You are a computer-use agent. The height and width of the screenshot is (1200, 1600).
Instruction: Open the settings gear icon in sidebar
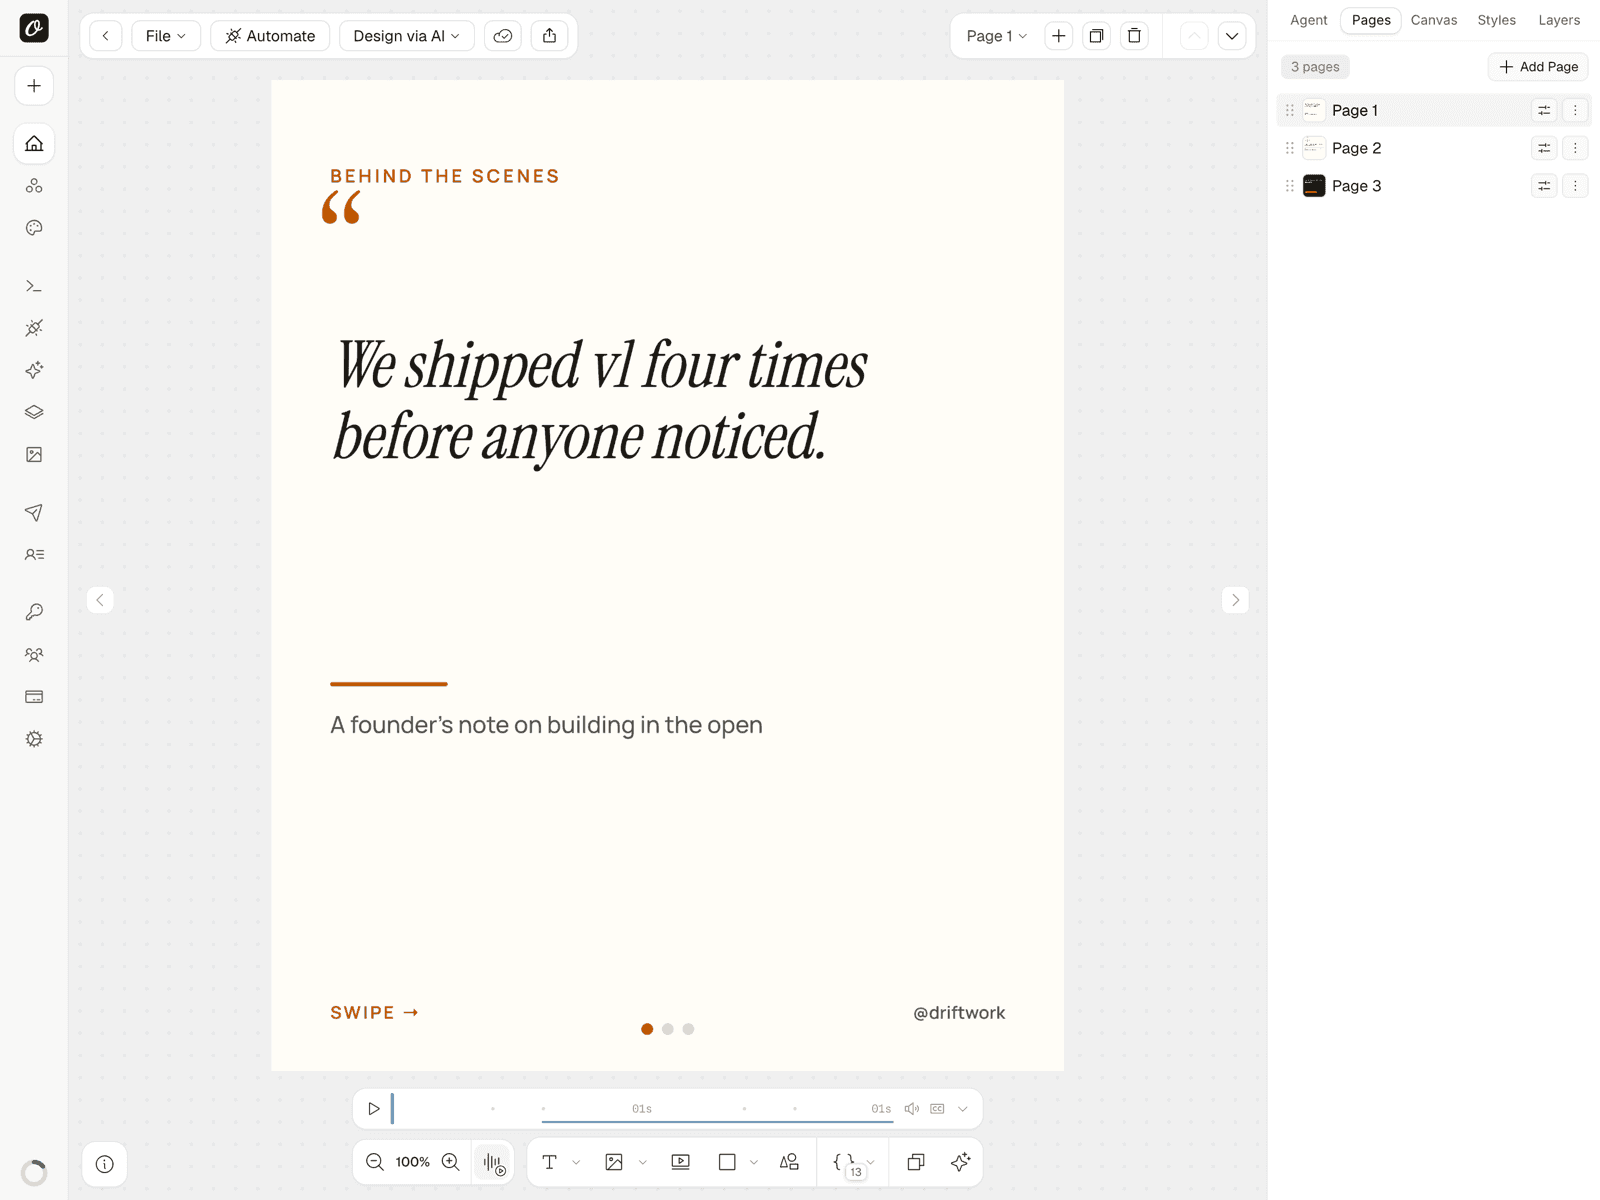tap(34, 739)
